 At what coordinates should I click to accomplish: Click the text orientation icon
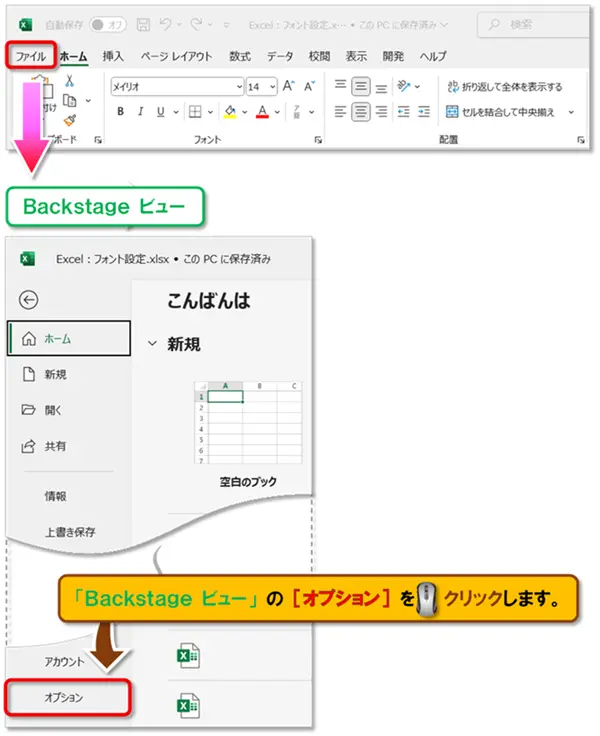click(x=403, y=86)
